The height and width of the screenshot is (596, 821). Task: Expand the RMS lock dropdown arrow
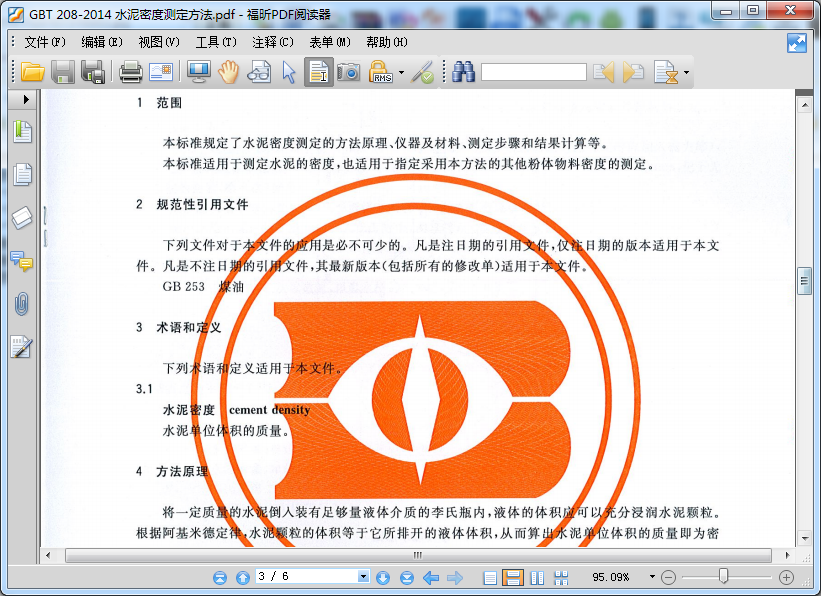click(x=402, y=72)
